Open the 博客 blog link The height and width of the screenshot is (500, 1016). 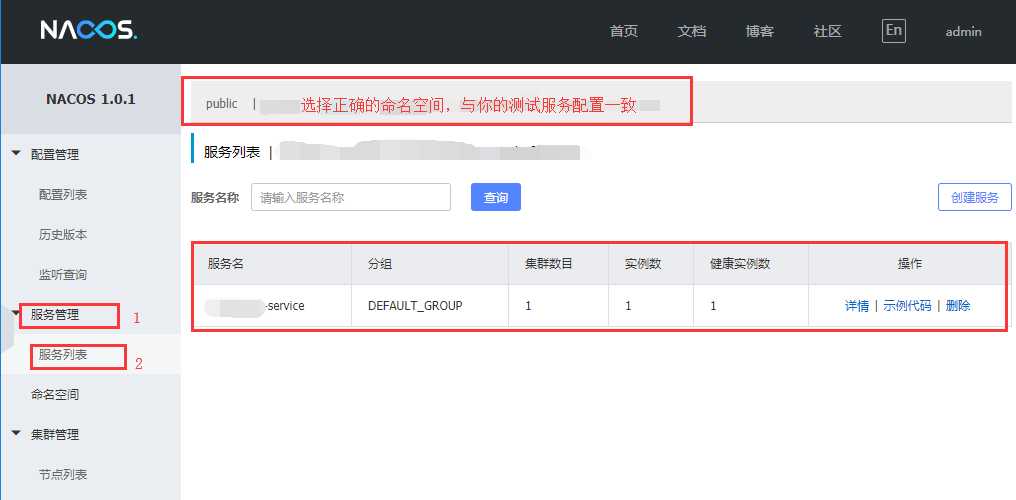point(759,31)
